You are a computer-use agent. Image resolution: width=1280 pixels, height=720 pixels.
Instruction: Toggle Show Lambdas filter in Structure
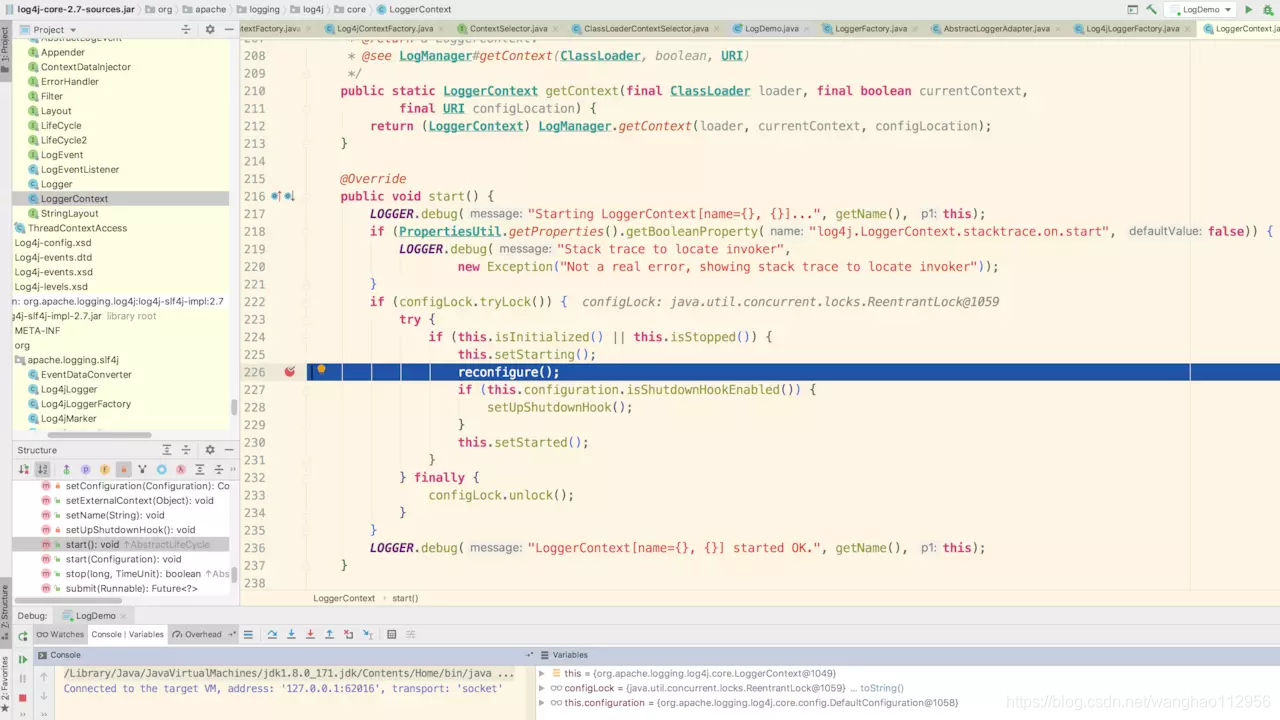pos(181,469)
